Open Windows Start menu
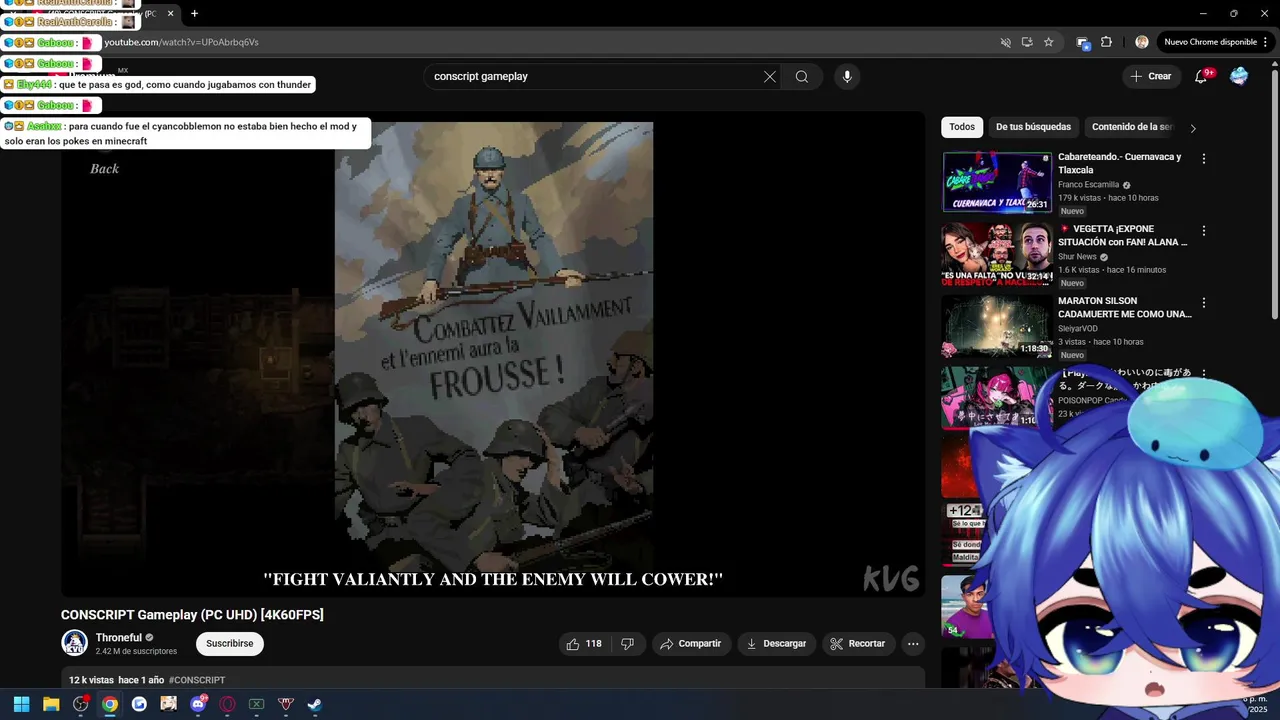 click(21, 704)
